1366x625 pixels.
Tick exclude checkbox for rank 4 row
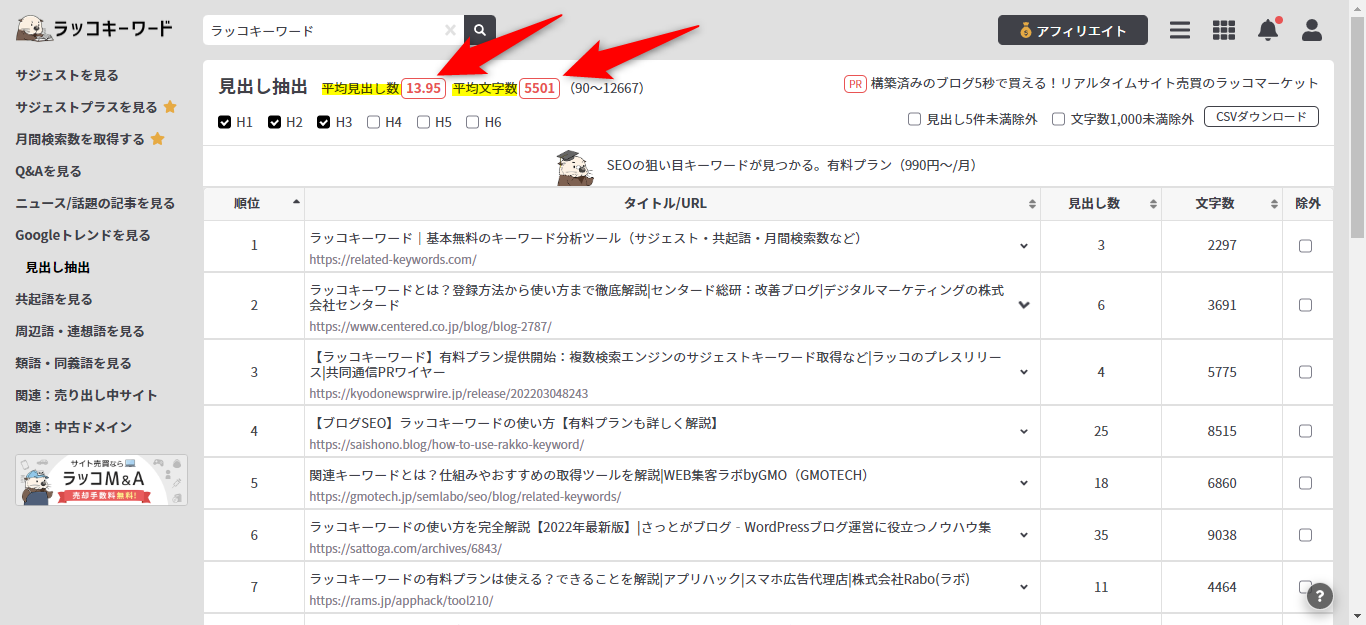pos(1305,431)
